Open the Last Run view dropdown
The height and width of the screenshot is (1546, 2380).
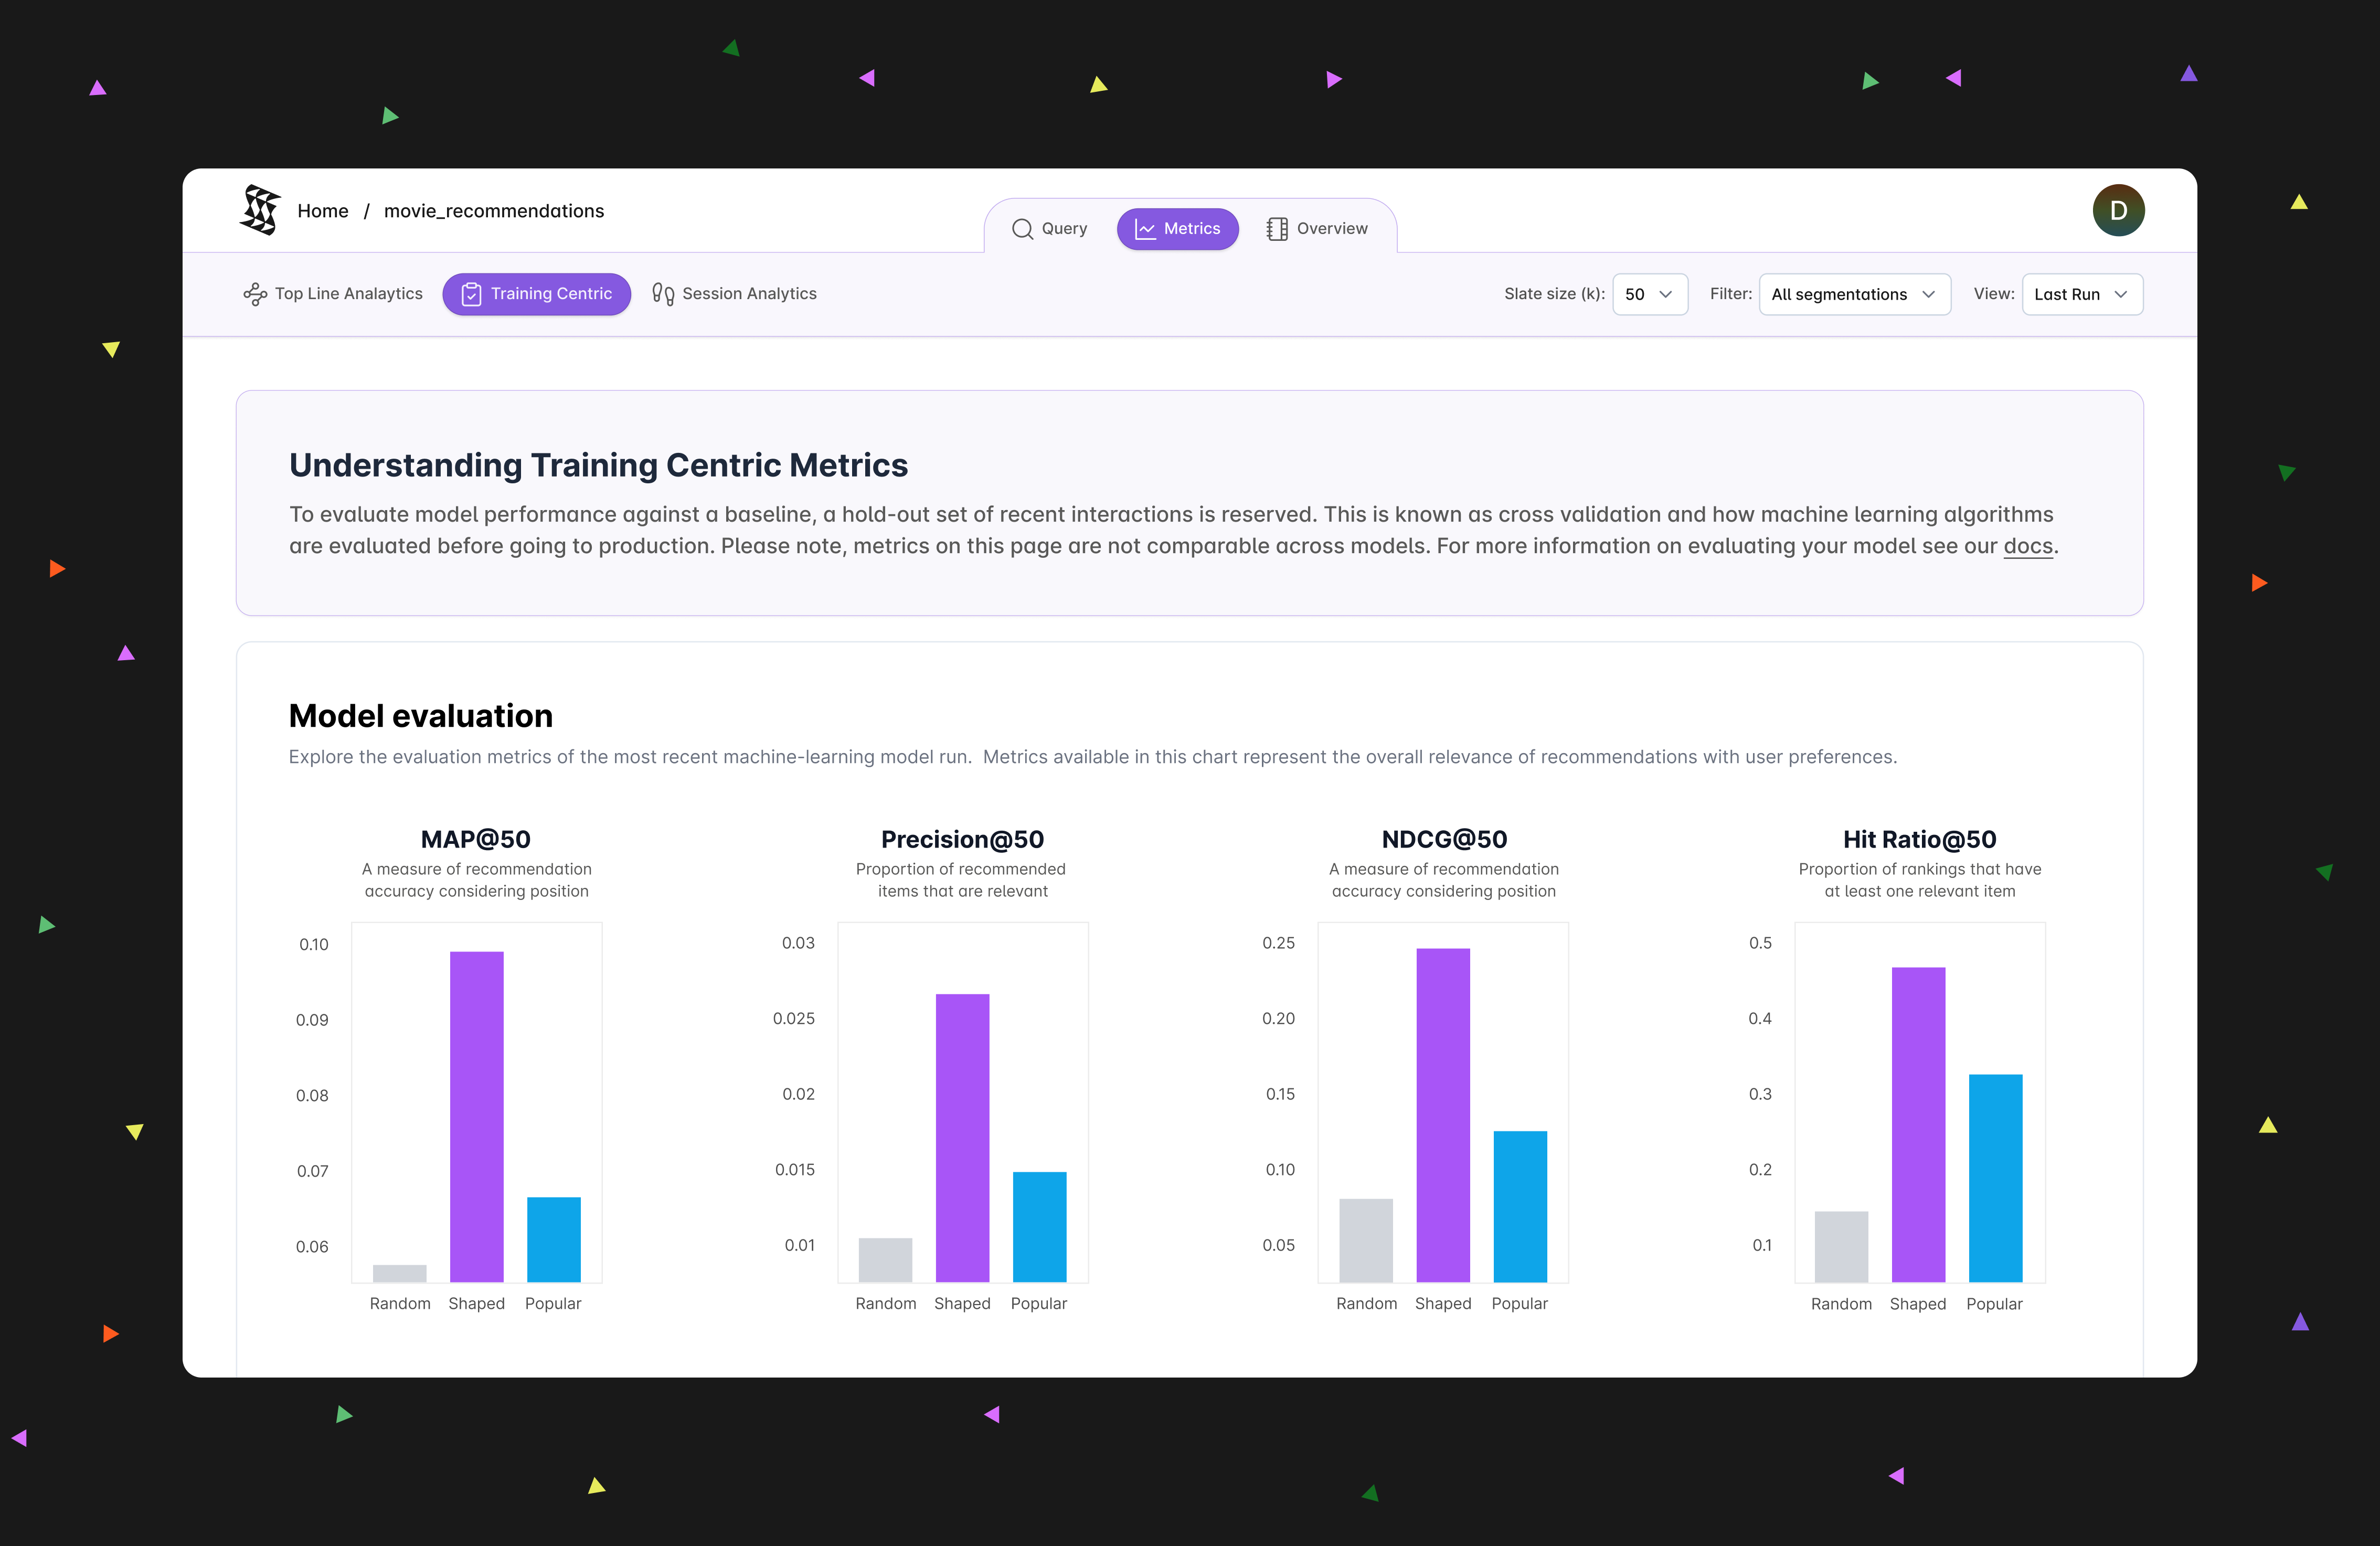tap(2081, 294)
